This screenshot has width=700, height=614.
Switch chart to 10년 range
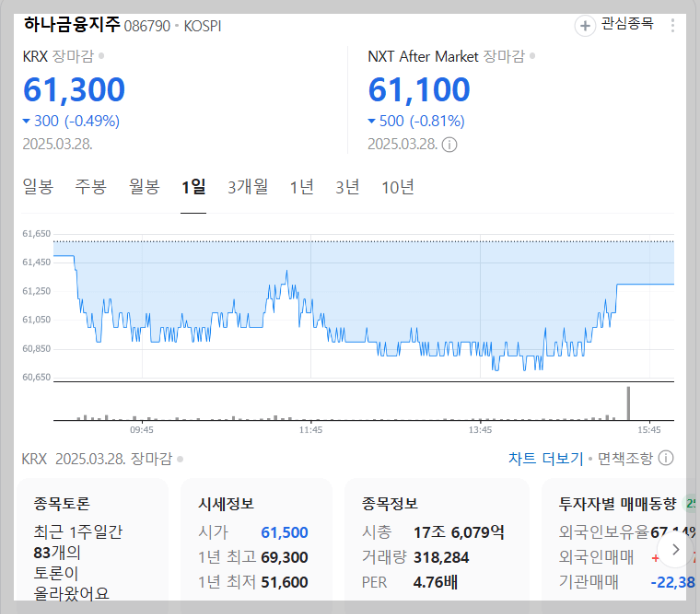point(397,187)
